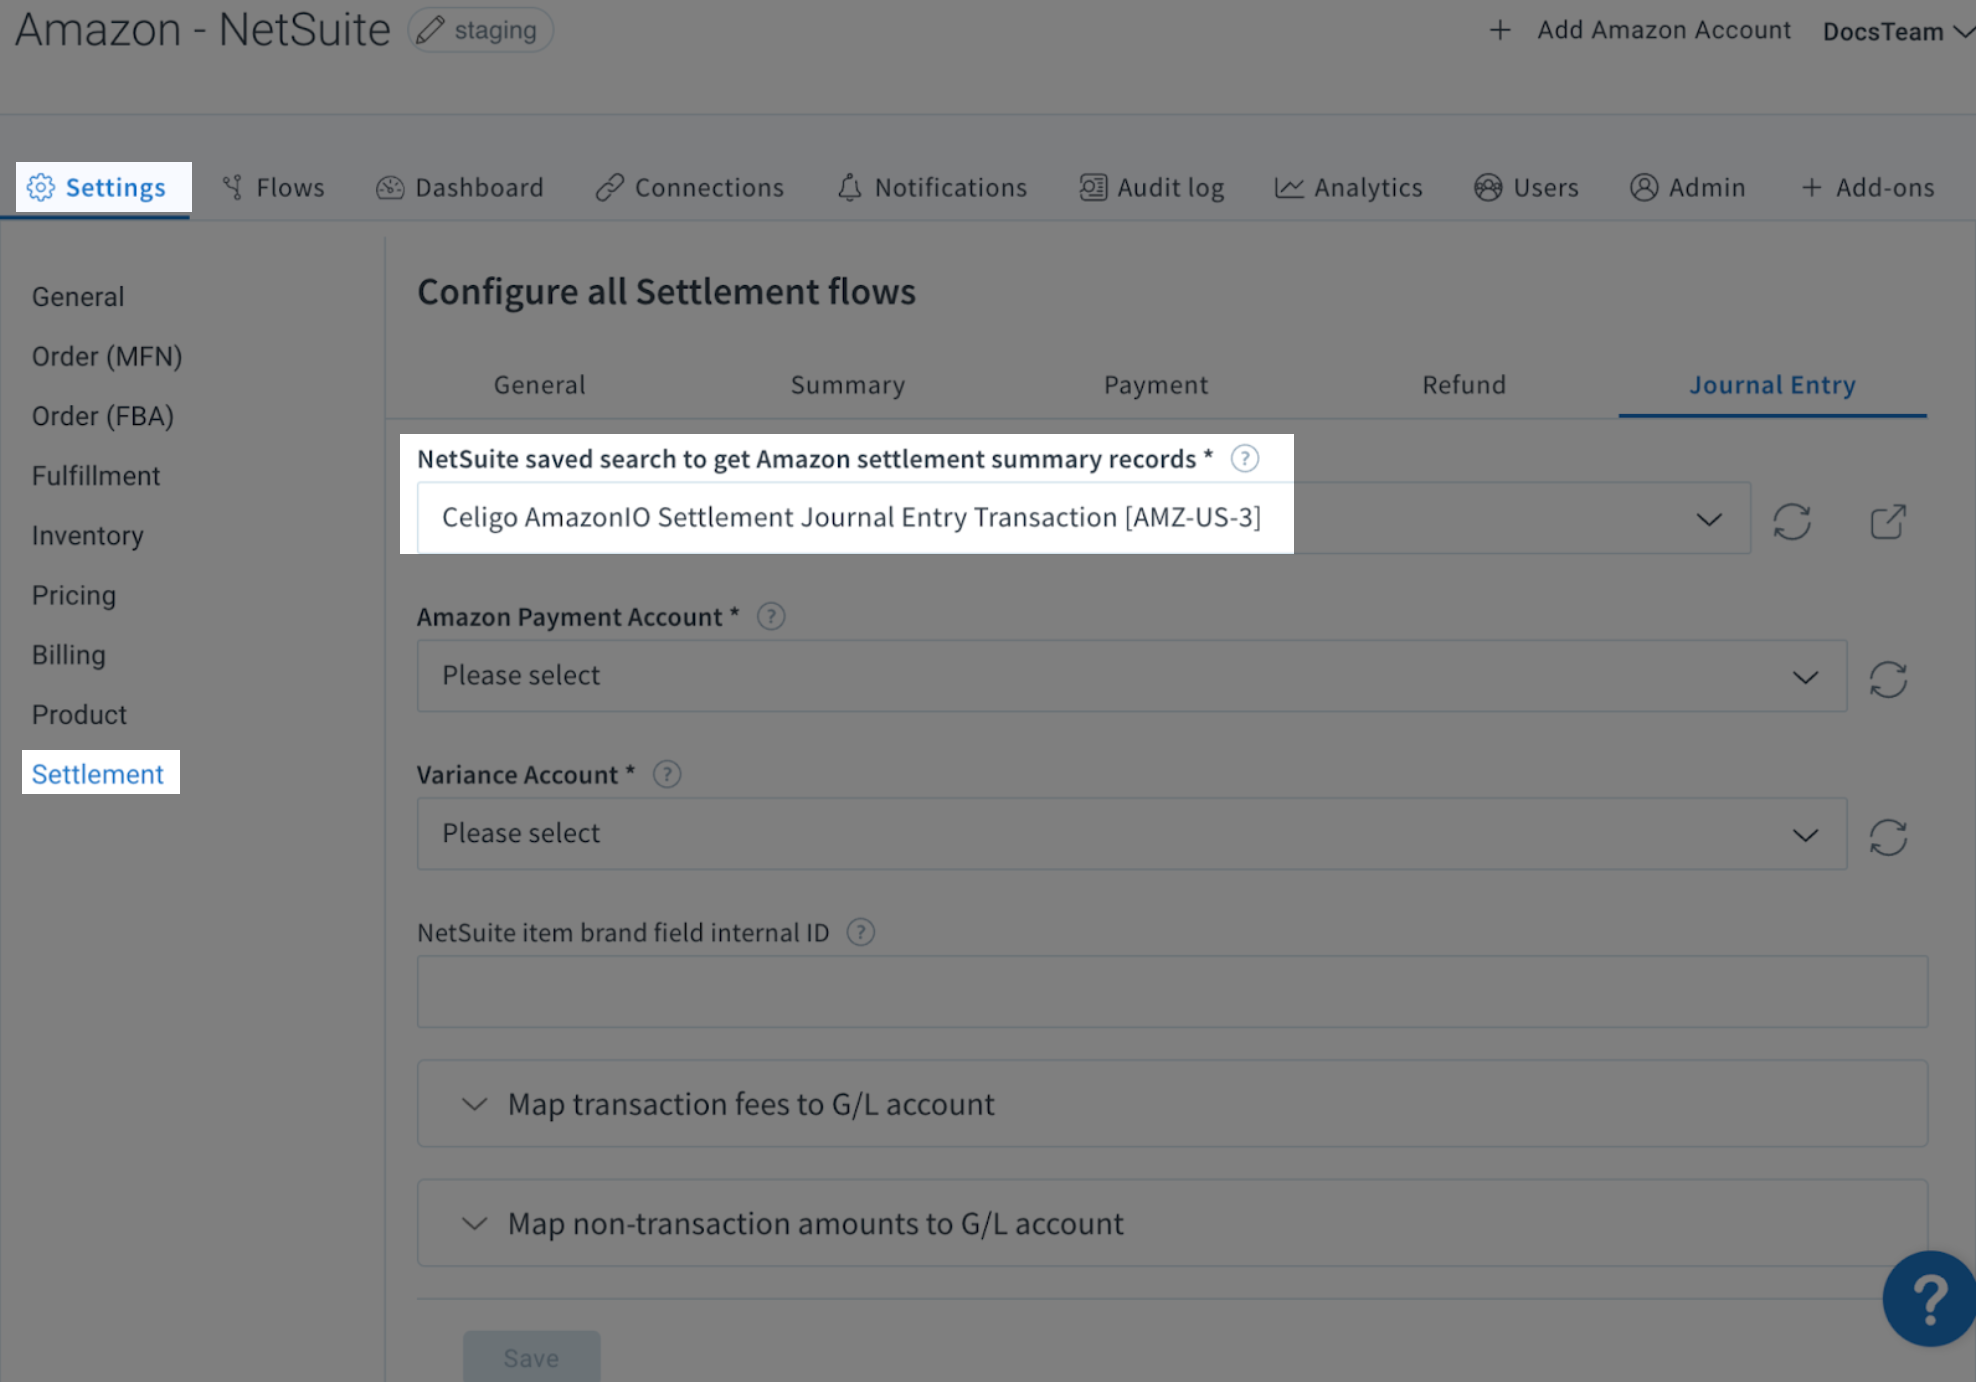1976x1382 pixels.
Task: Open Order (FBA) in the sidebar
Action: click(103, 416)
